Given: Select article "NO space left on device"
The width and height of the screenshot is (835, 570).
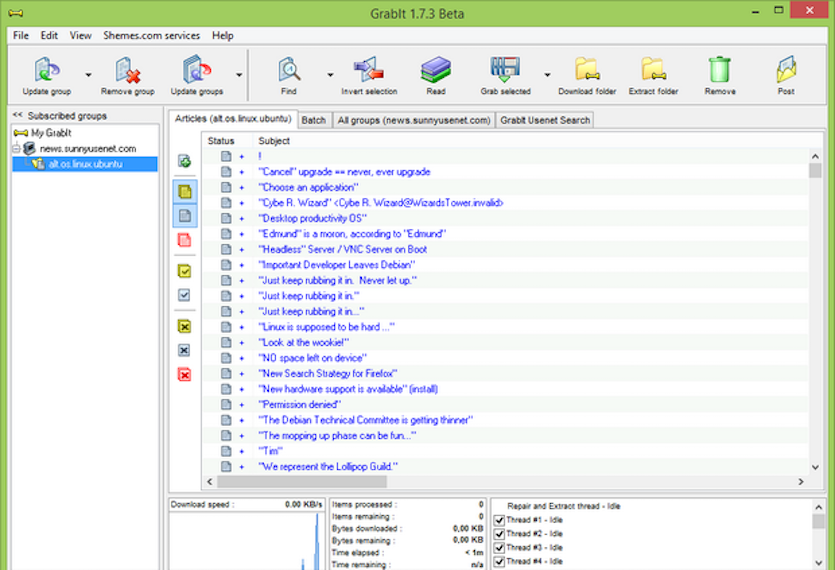Looking at the screenshot, I should [x=313, y=358].
